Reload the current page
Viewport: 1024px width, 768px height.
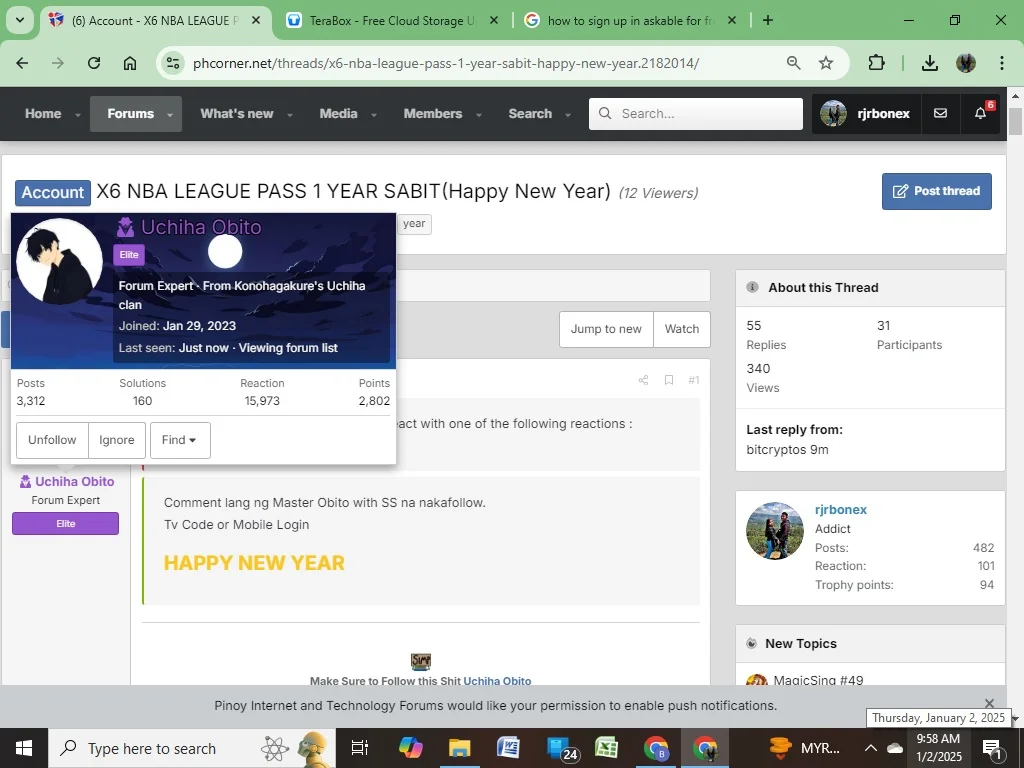(94, 63)
